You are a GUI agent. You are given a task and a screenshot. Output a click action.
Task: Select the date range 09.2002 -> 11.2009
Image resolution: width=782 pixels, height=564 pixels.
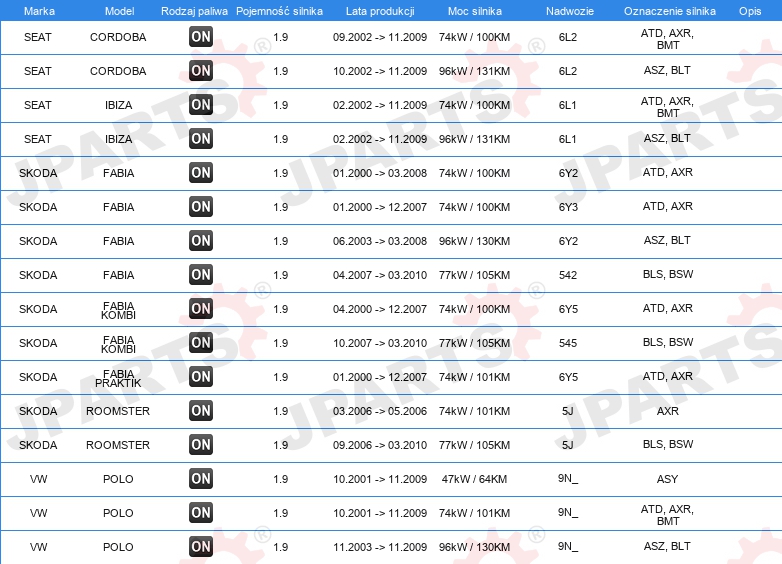[380, 37]
